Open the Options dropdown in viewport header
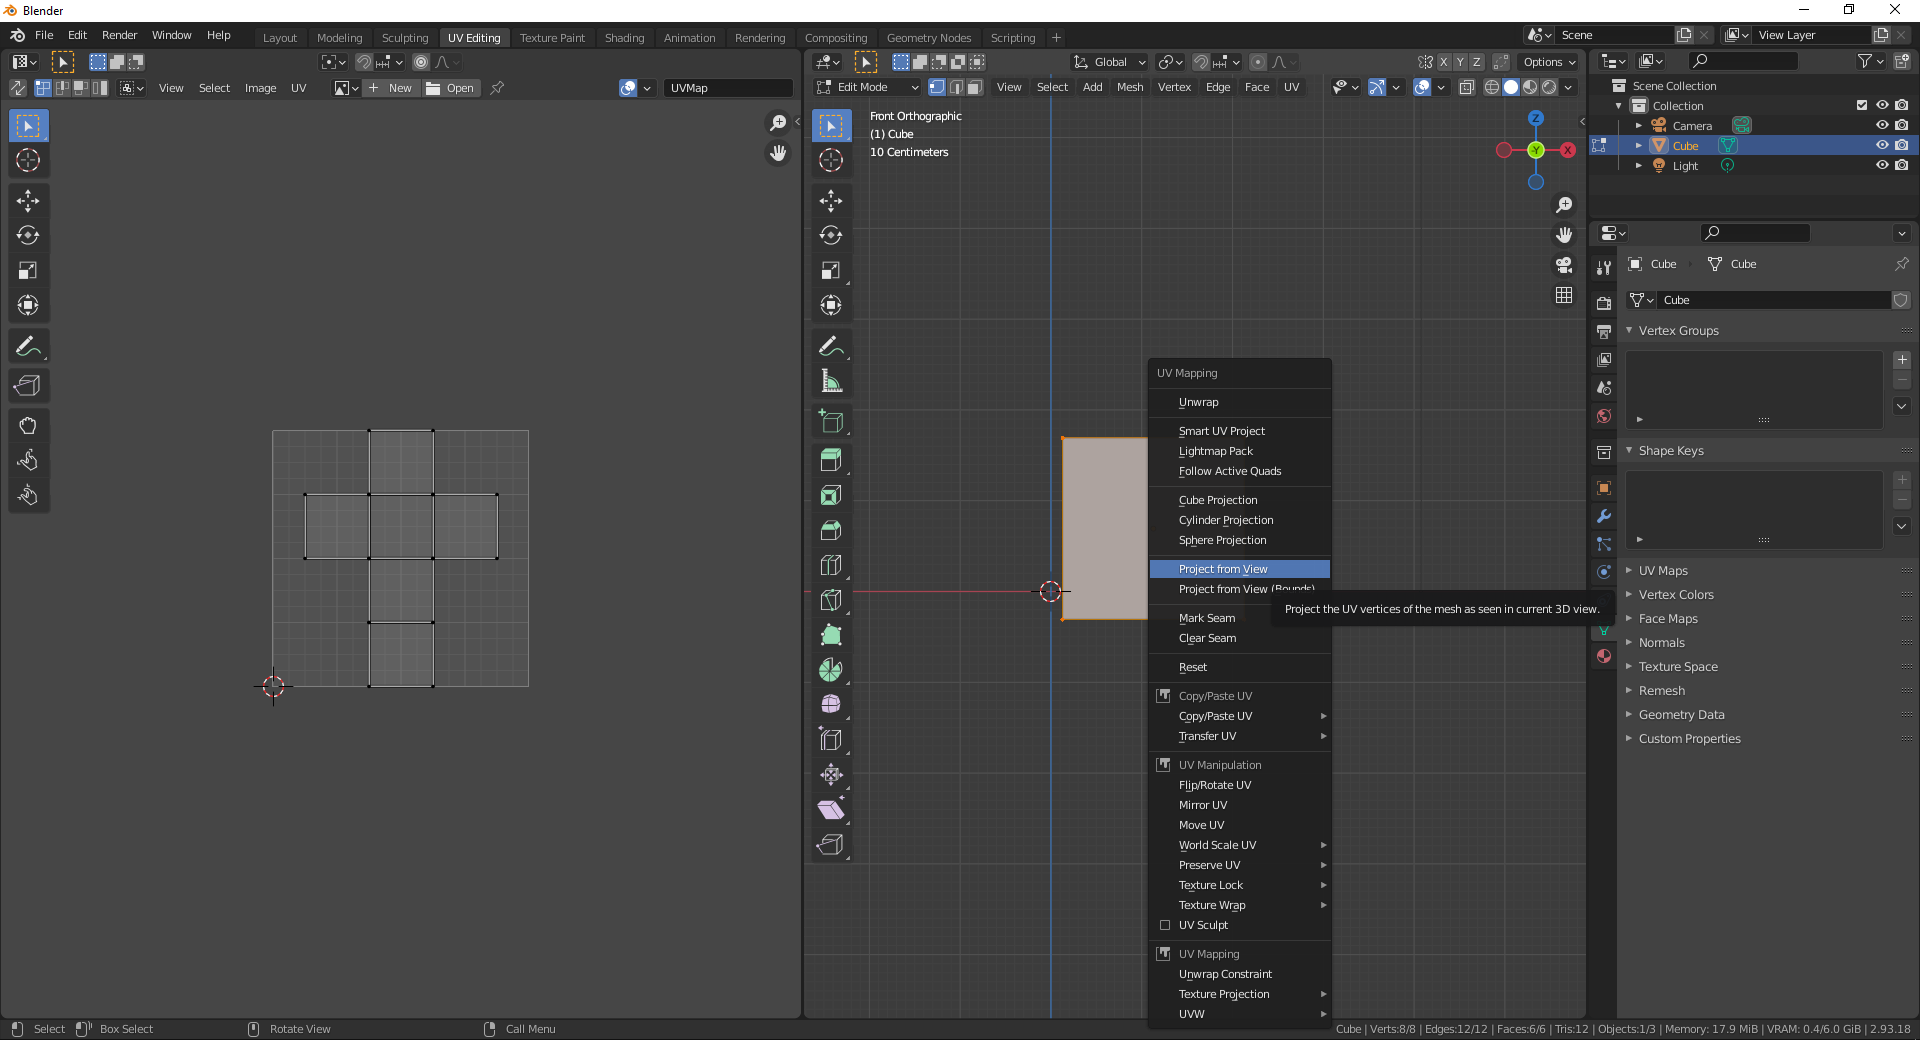The height and width of the screenshot is (1040, 1920). click(x=1549, y=62)
